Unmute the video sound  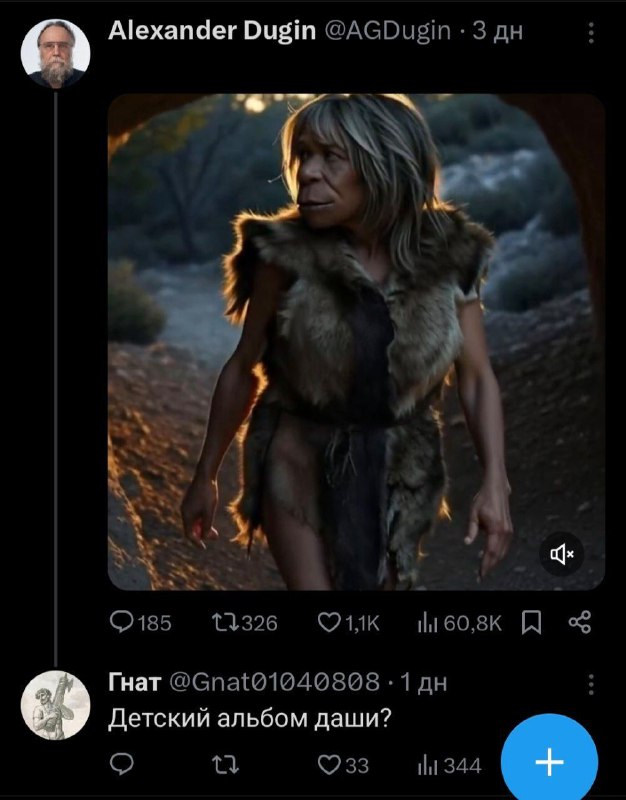561,553
